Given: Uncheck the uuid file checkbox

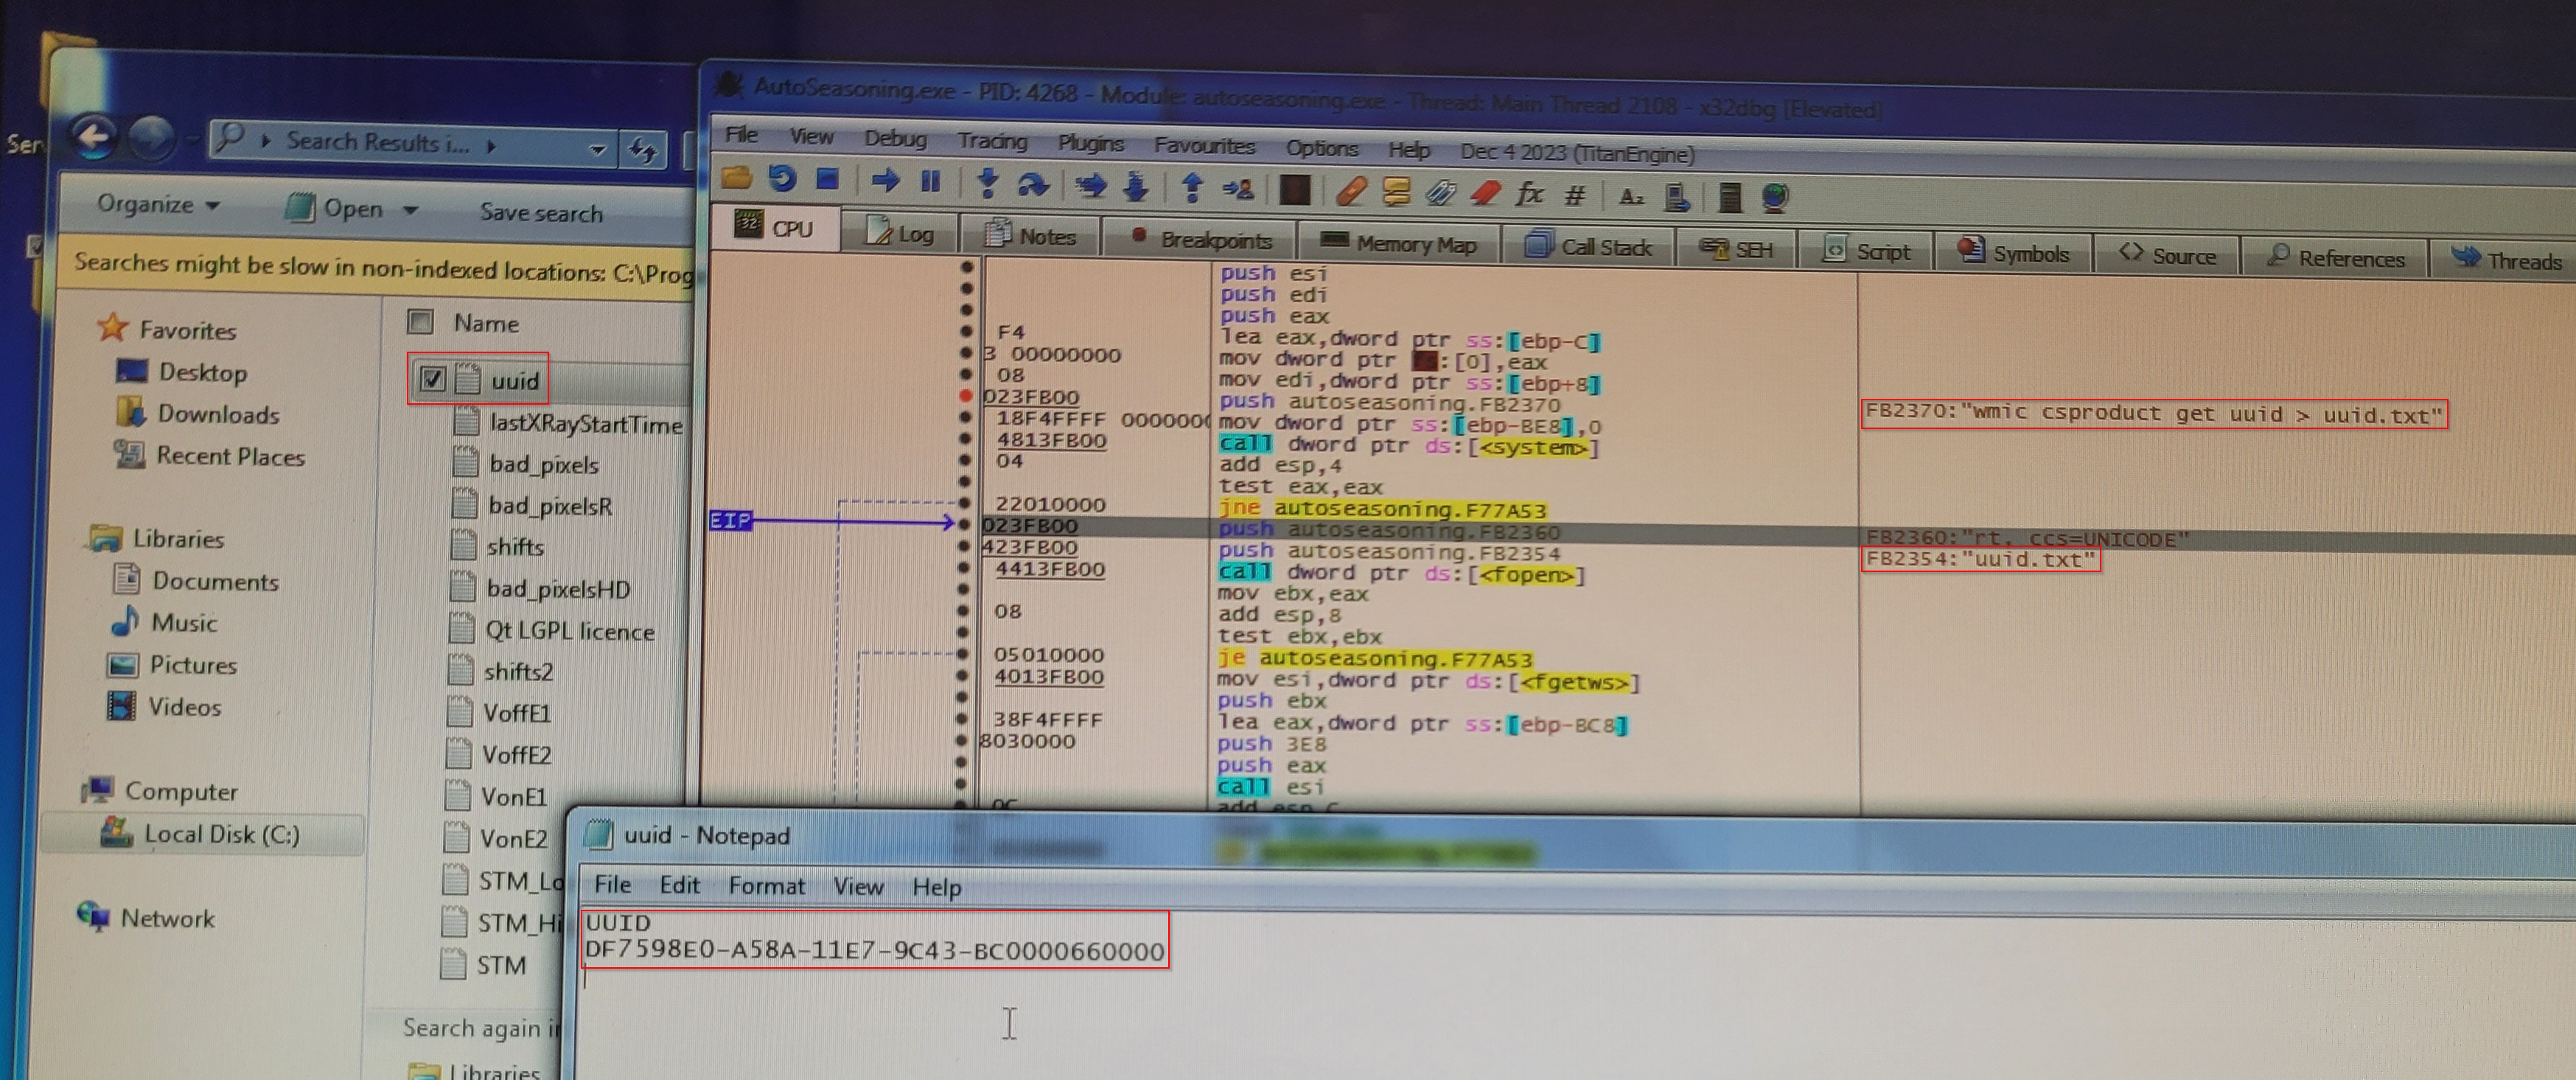Looking at the screenshot, I should point(432,380).
